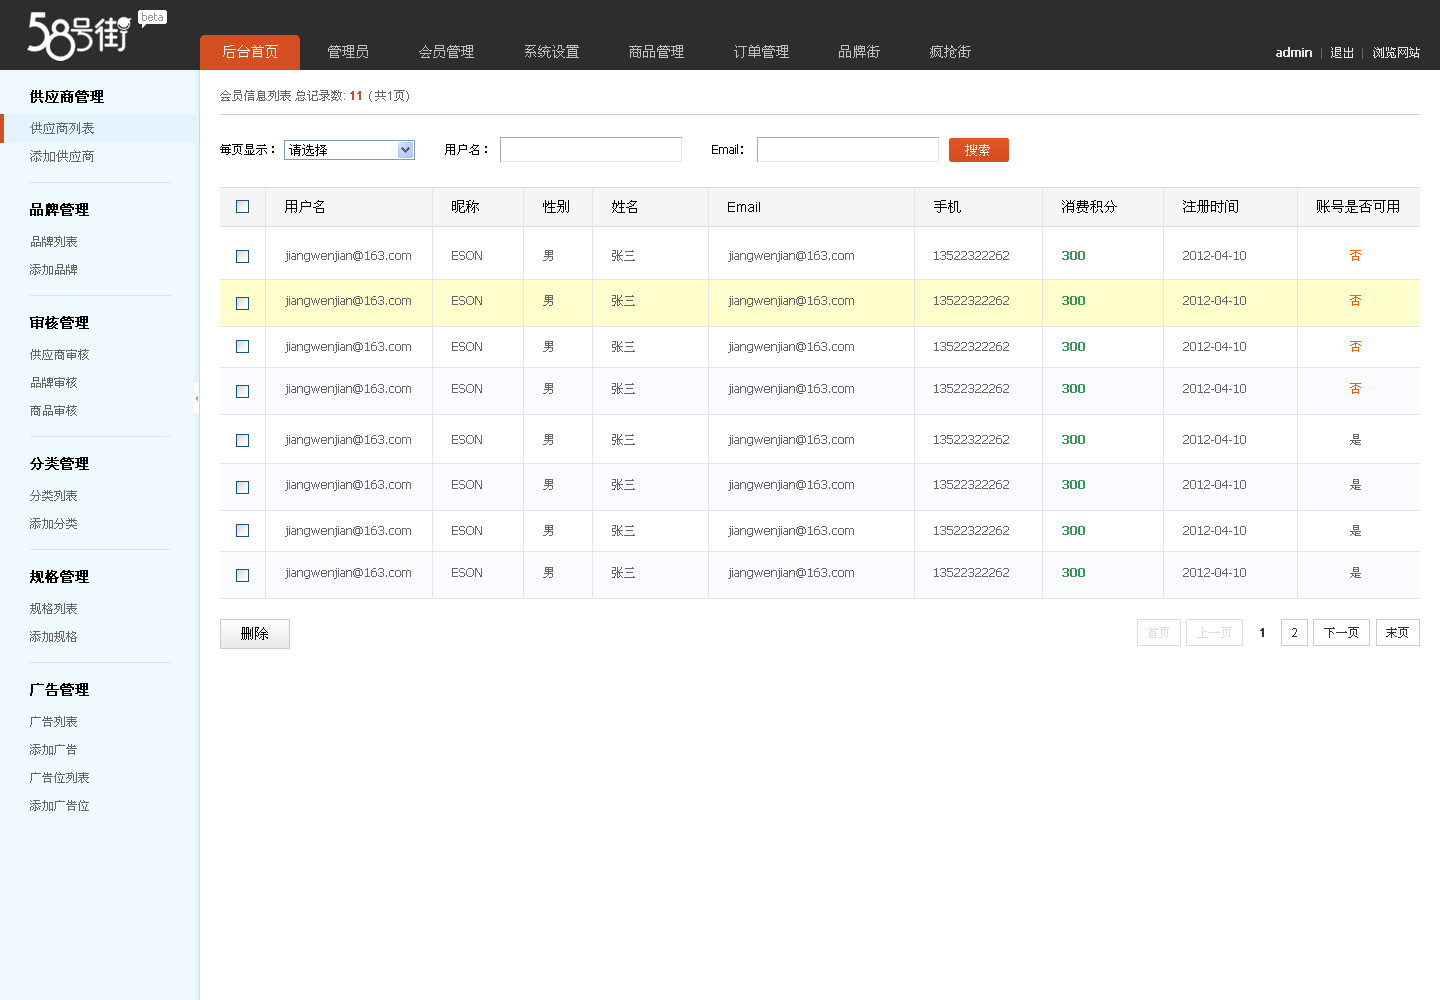This screenshot has width=1440, height=1000.
Task: Collapse the left sidebar with the handle arrow
Action: [x=196, y=398]
